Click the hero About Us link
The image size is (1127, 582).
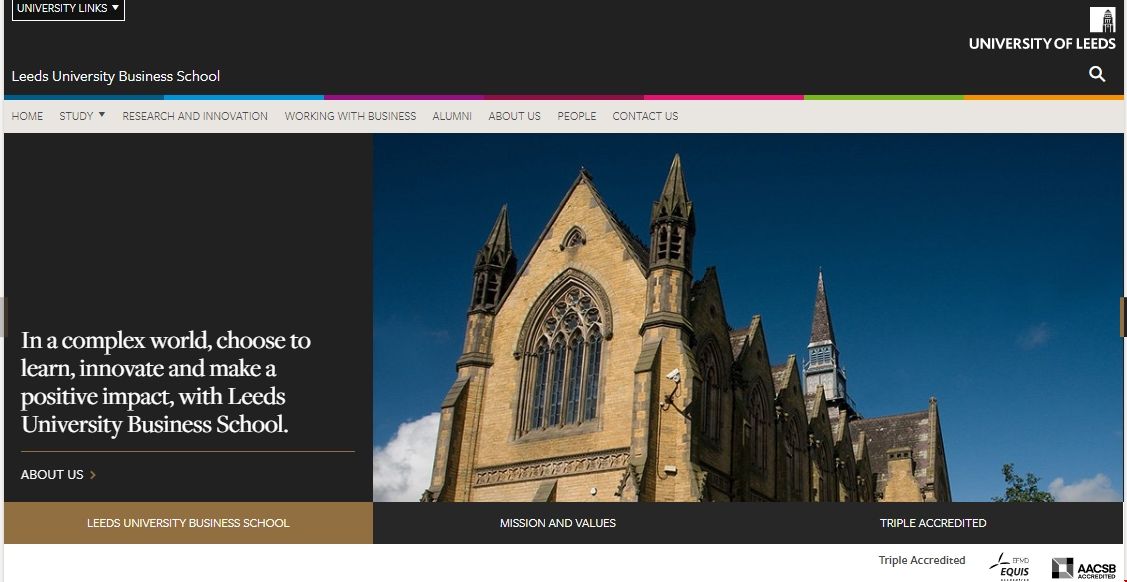(52, 475)
